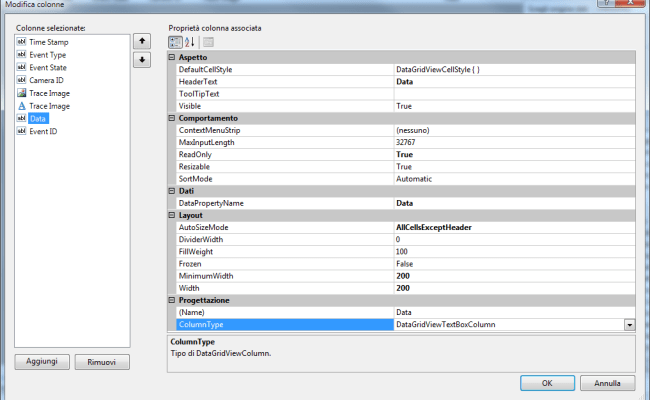The image size is (650, 400).
Task: Collapse the Dati category
Action: 172,191
